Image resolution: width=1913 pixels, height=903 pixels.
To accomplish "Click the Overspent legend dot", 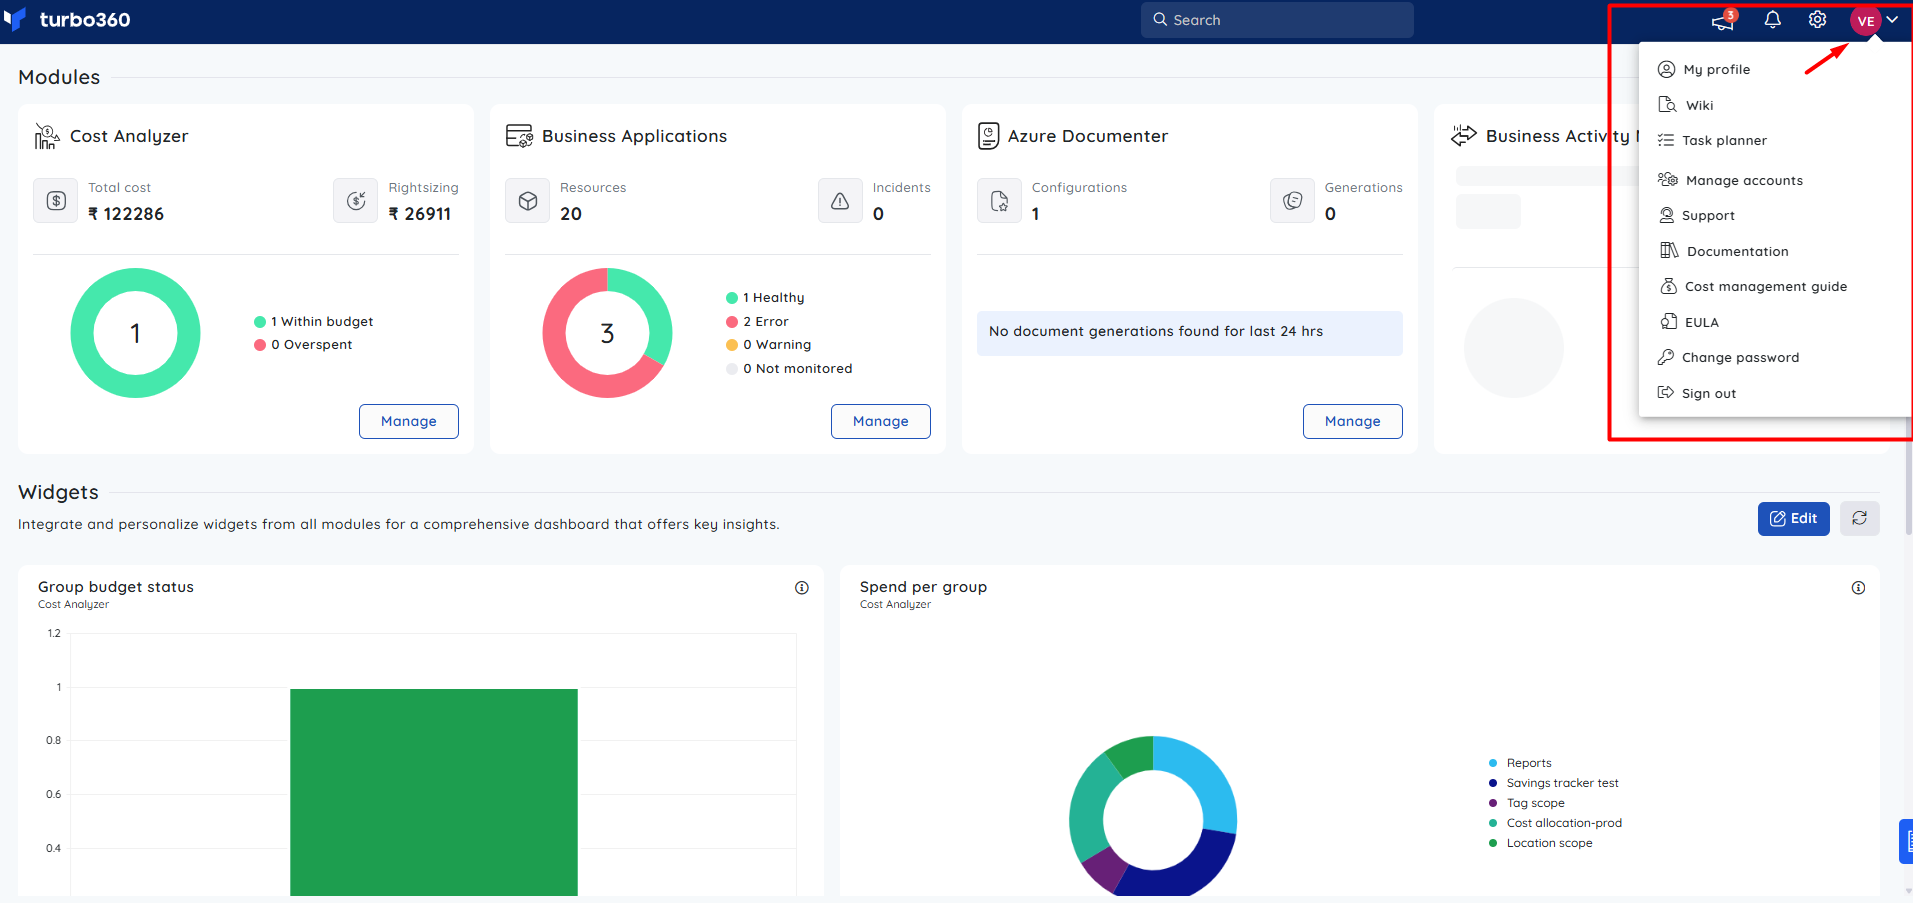I will point(260,345).
